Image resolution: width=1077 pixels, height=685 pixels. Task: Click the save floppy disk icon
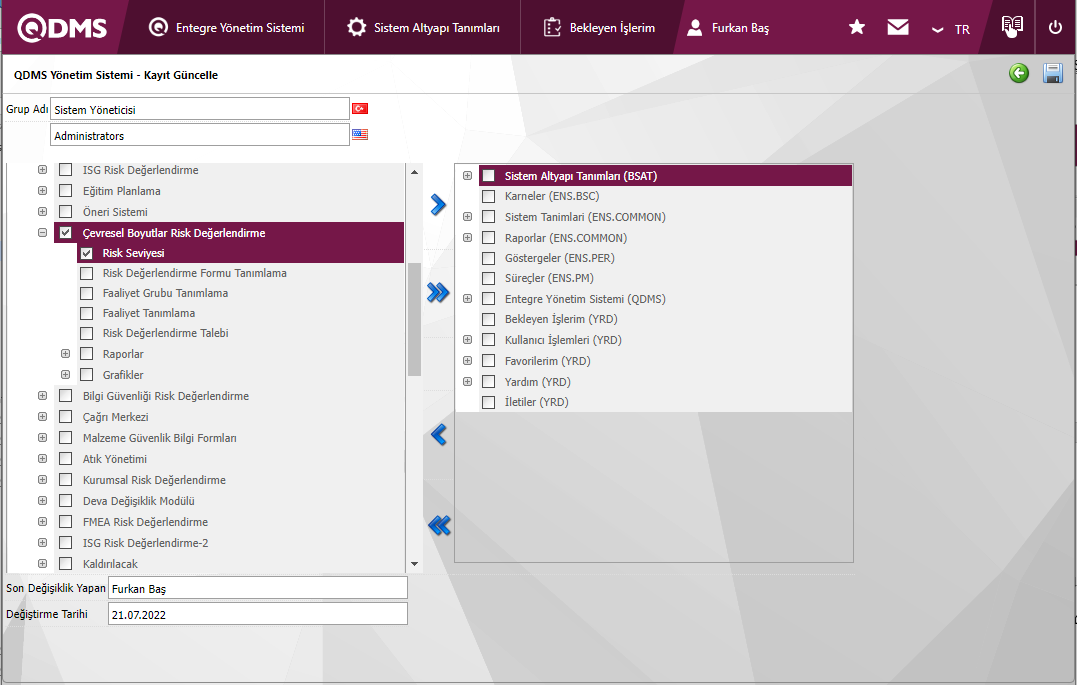click(x=1052, y=73)
